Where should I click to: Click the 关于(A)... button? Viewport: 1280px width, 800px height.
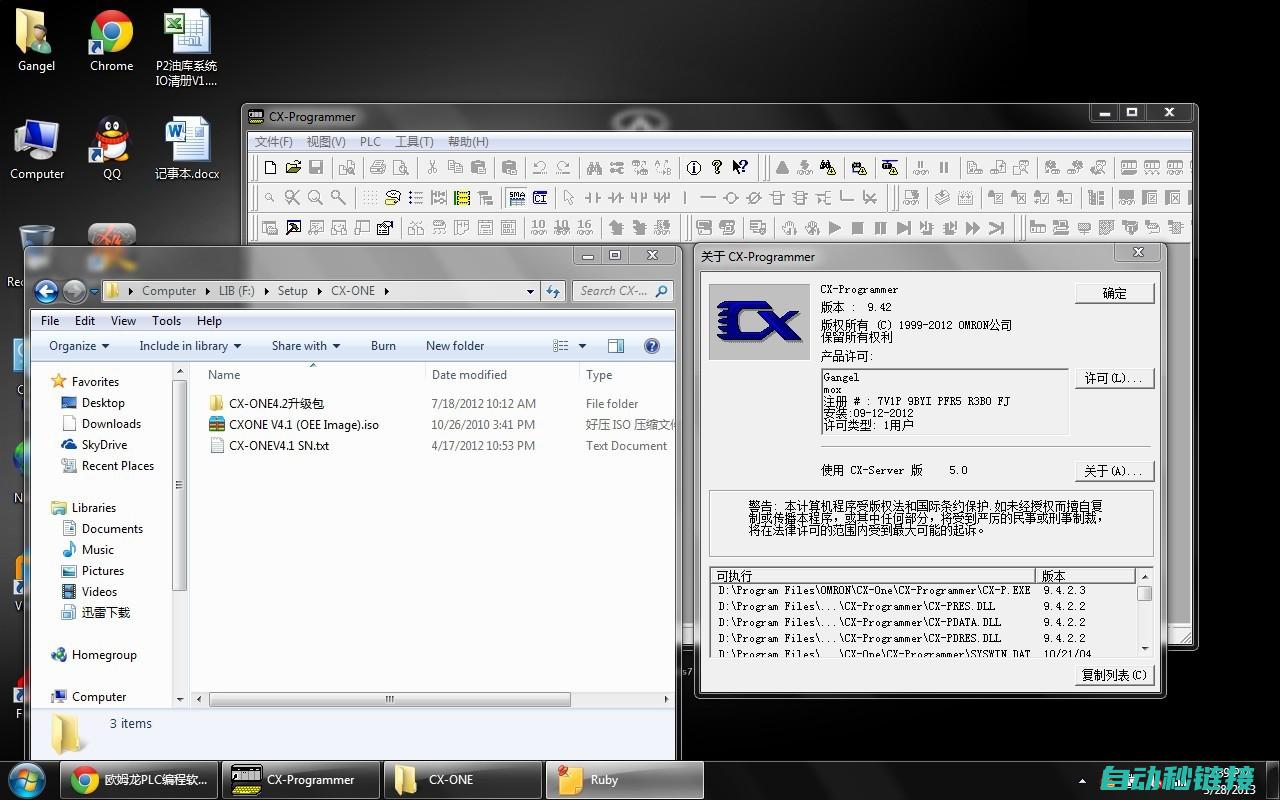tap(1115, 470)
